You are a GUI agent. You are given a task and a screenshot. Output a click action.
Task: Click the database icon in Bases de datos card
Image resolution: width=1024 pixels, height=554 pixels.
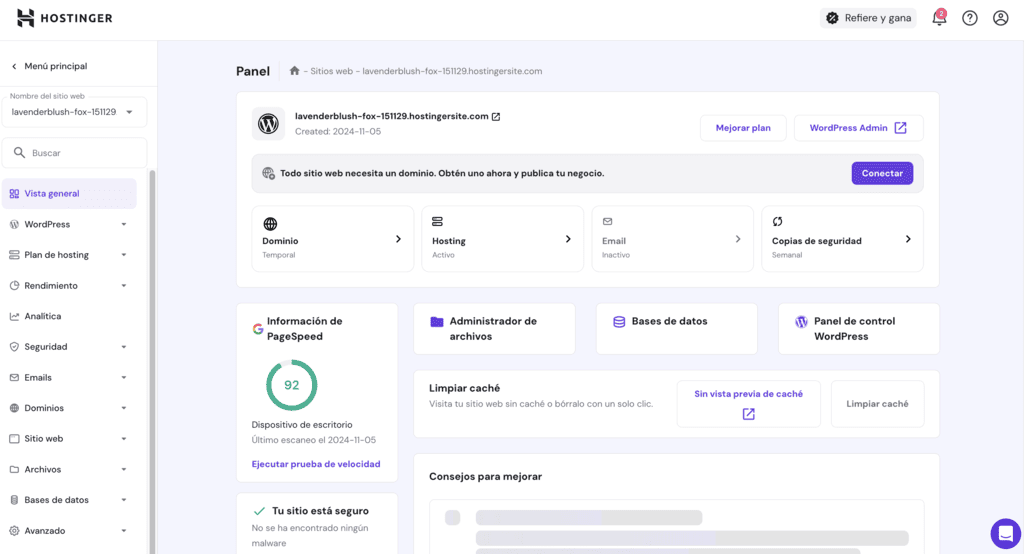tap(619, 321)
